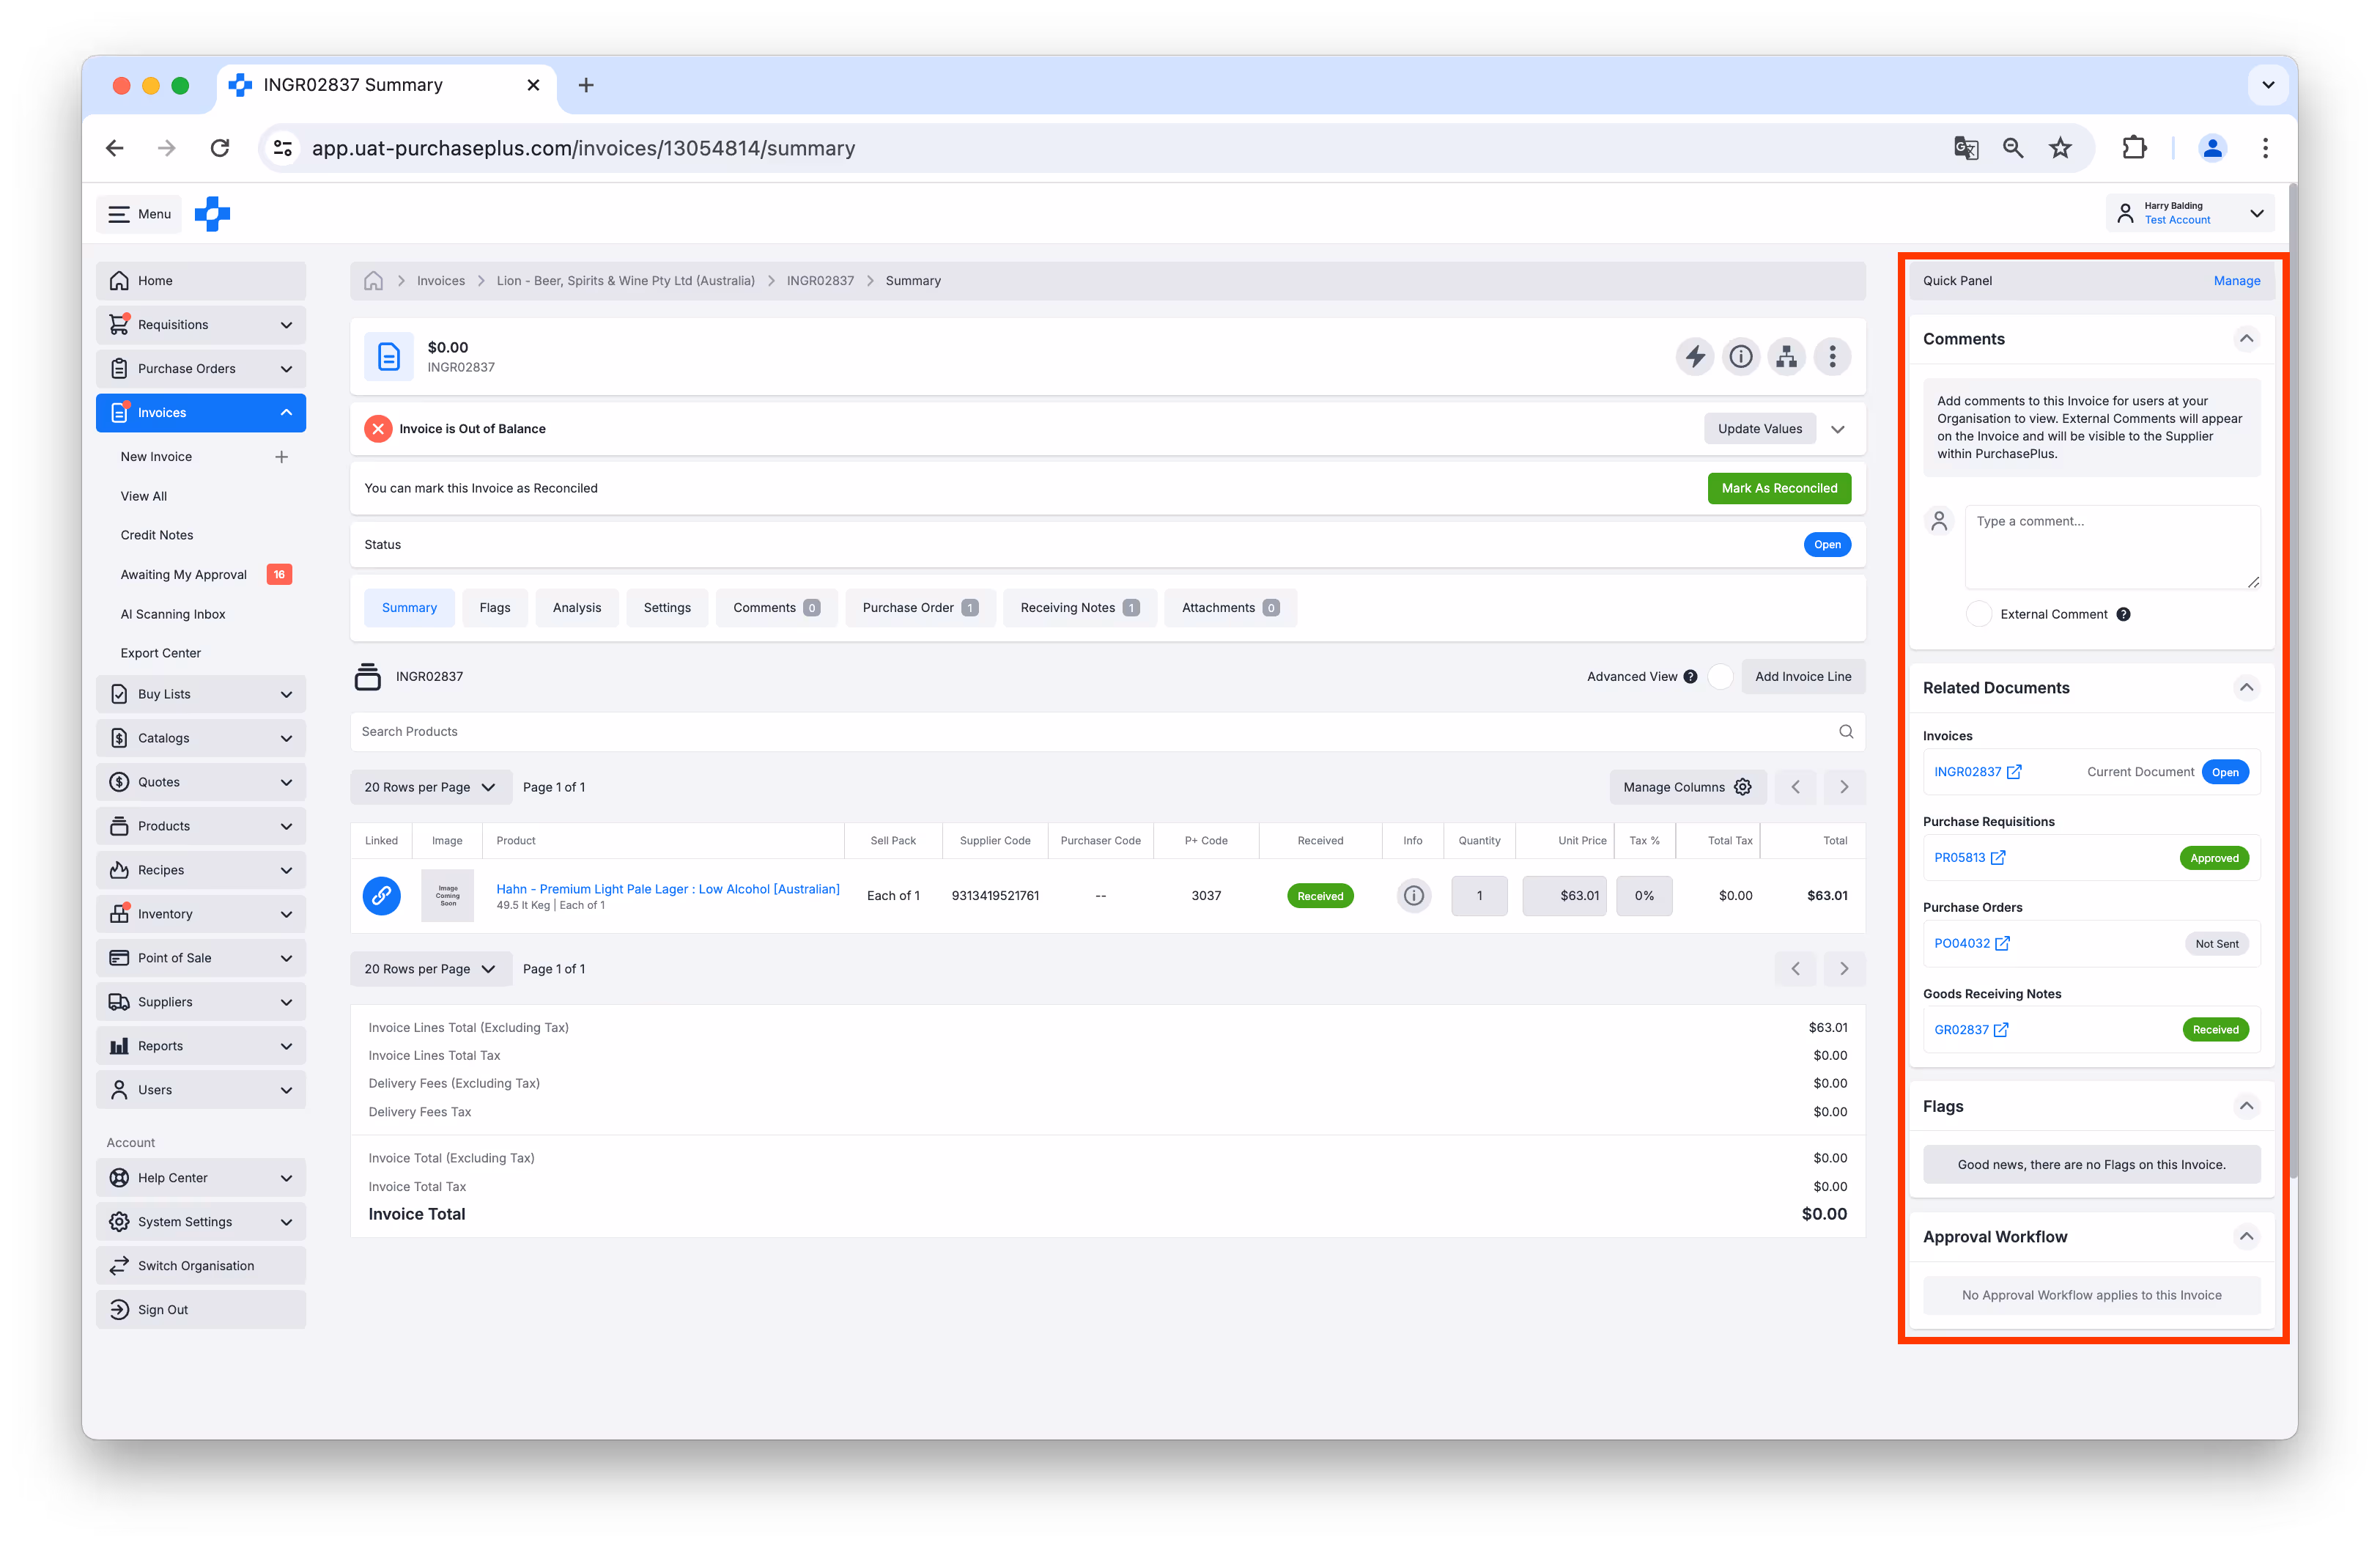Open the 20 Rows per Page dropdown
This screenshot has width=2380, height=1548.
430,787
